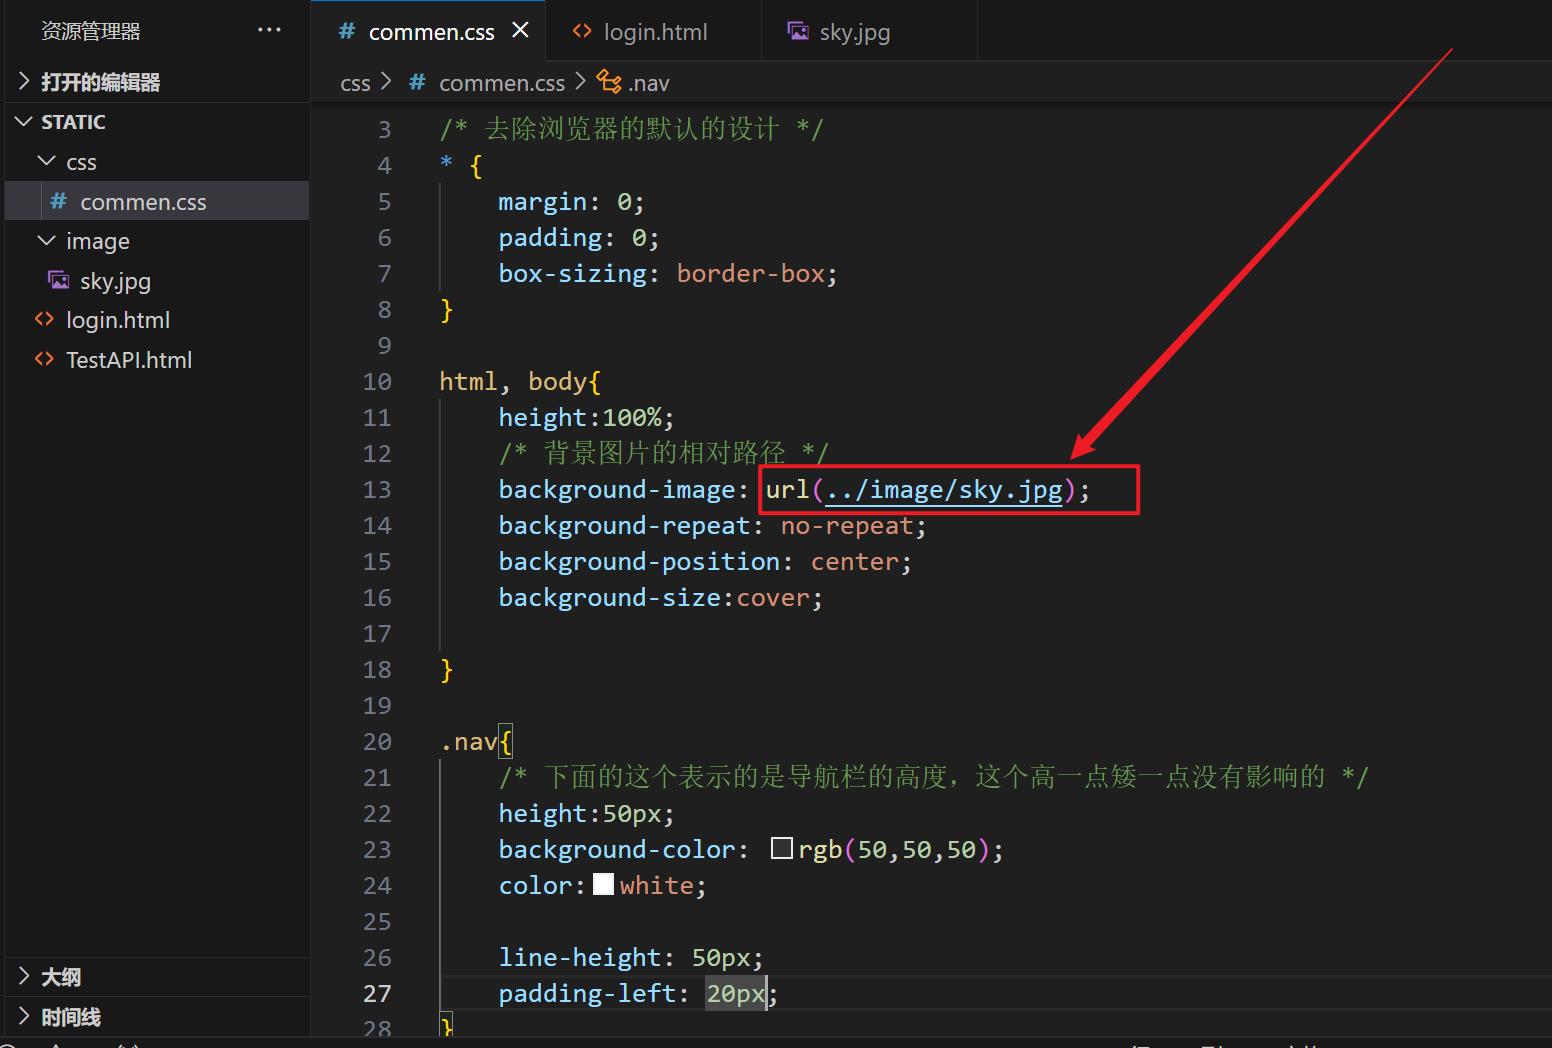Open the rgb(50,50,50) color swatch
The height and width of the screenshot is (1048, 1552).
782,849
